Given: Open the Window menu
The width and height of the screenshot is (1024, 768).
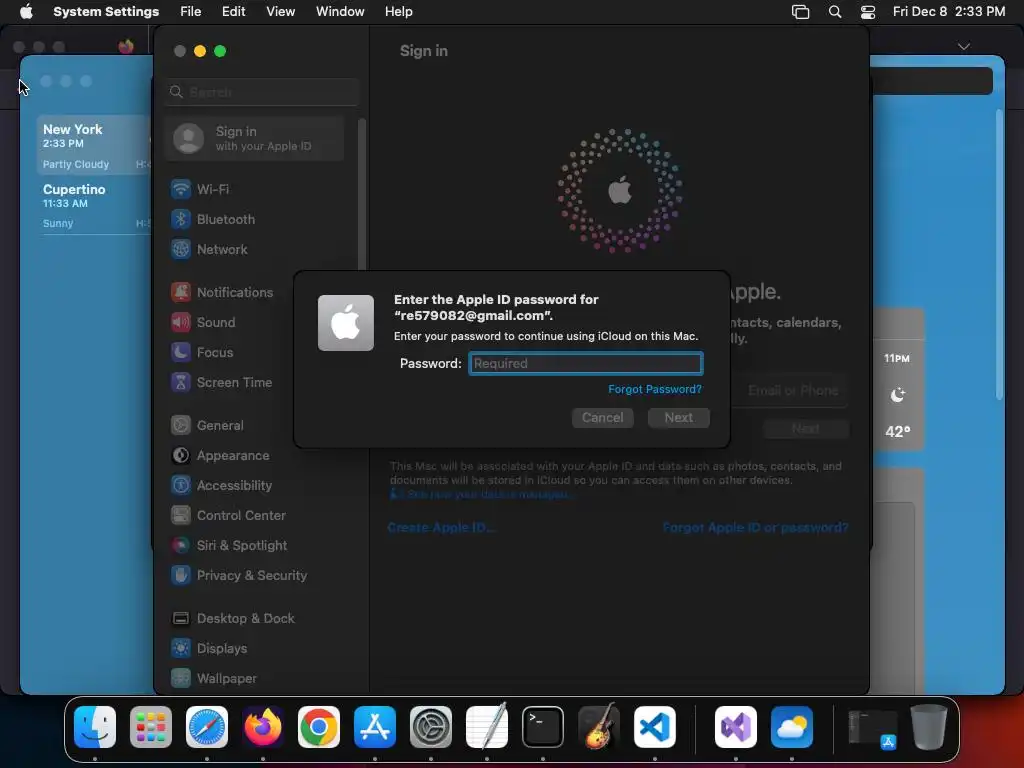Looking at the screenshot, I should [340, 12].
